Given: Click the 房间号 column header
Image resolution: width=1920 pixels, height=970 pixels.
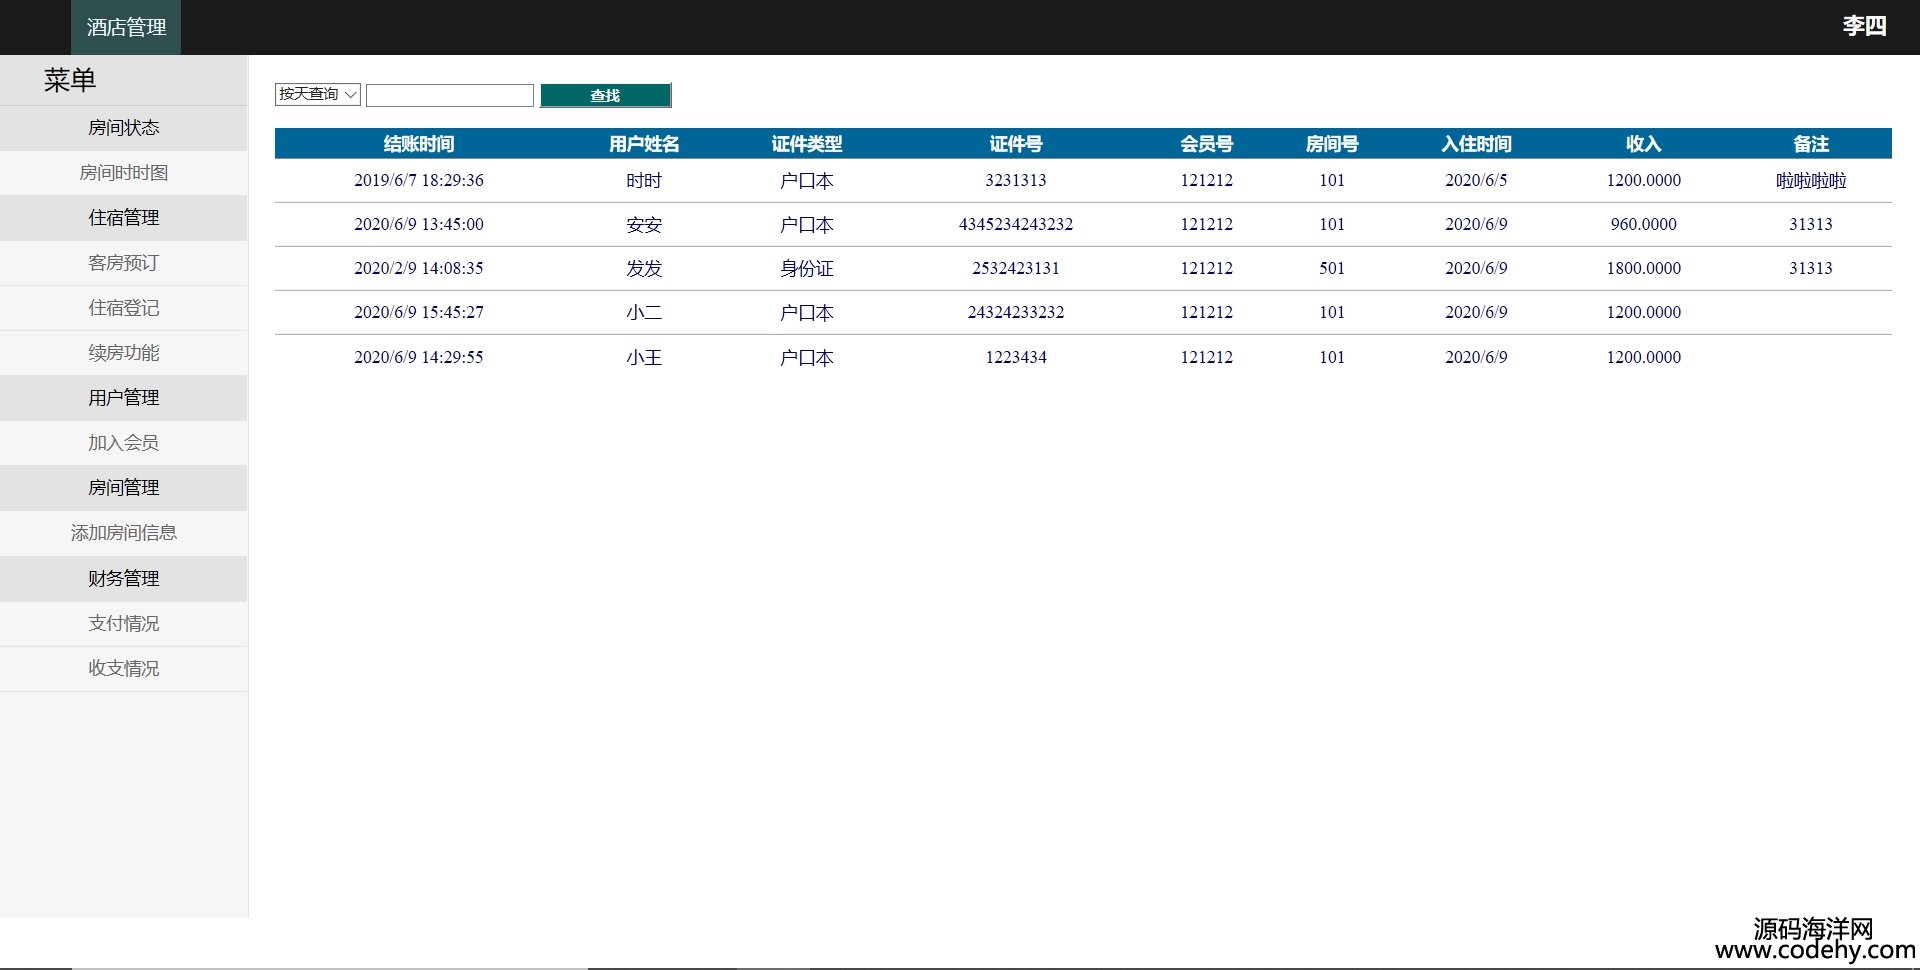Looking at the screenshot, I should (x=1332, y=144).
